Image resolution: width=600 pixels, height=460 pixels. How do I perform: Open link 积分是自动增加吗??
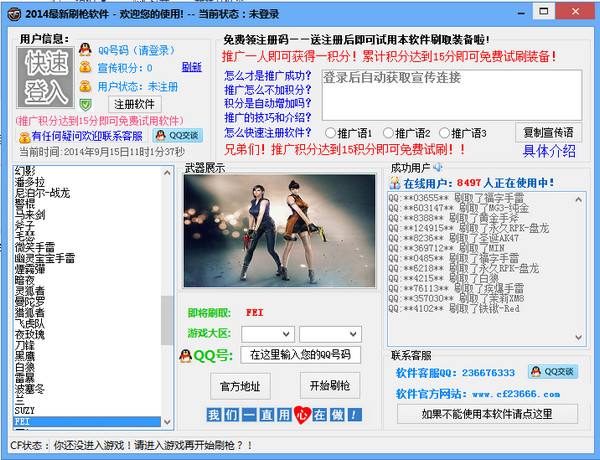pyautogui.click(x=268, y=103)
